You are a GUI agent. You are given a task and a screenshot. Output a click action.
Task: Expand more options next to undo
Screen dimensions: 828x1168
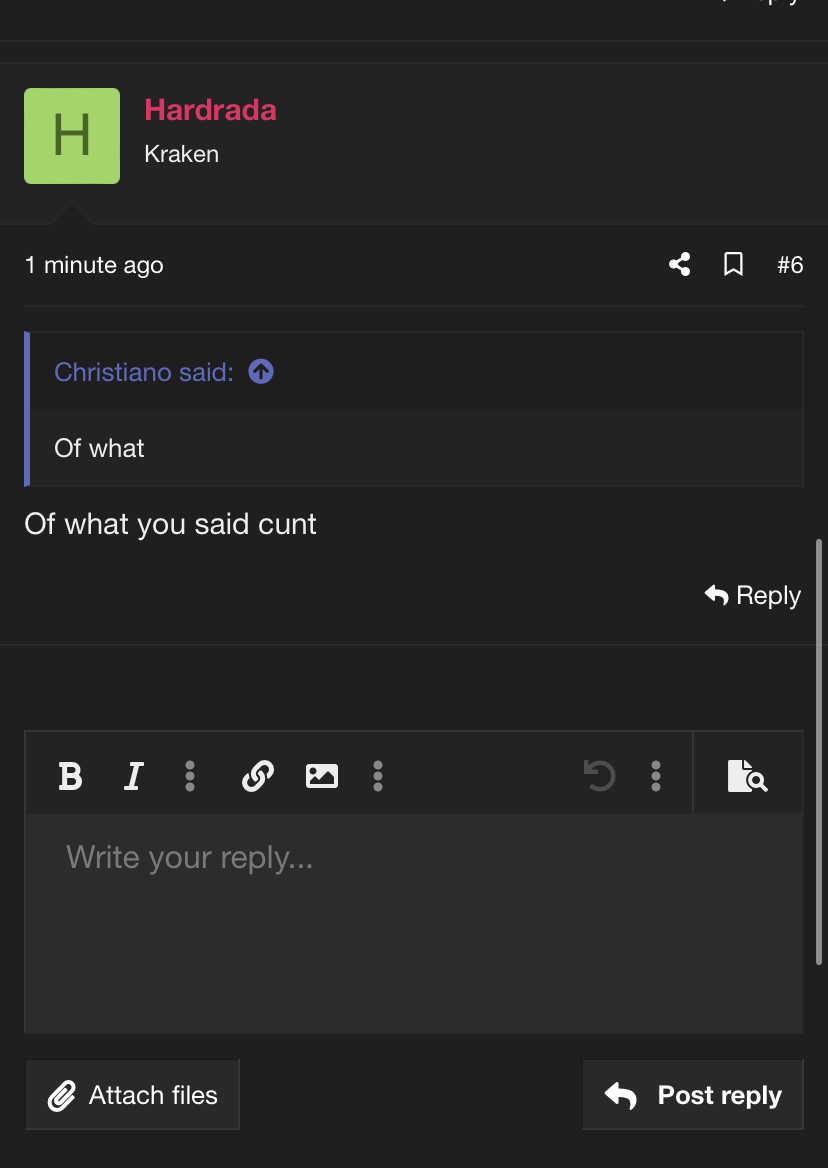tap(655, 776)
